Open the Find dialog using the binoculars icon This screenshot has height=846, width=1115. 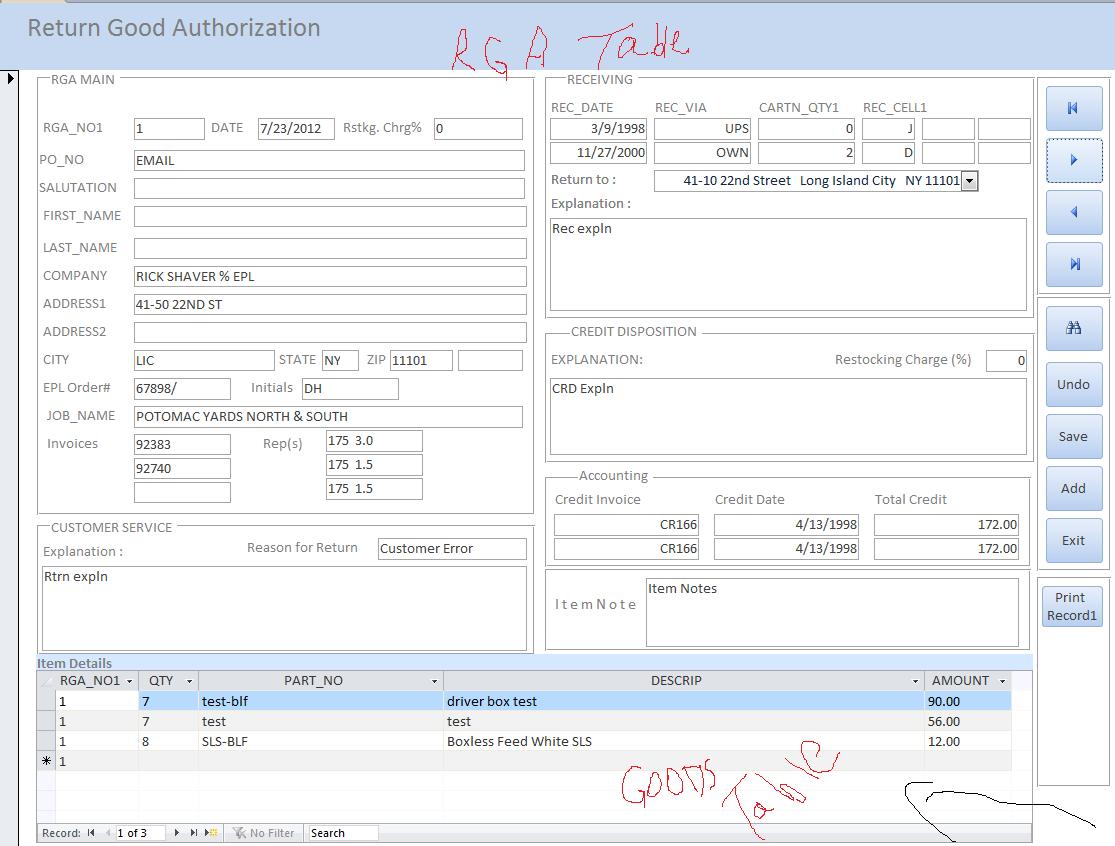(x=1073, y=328)
